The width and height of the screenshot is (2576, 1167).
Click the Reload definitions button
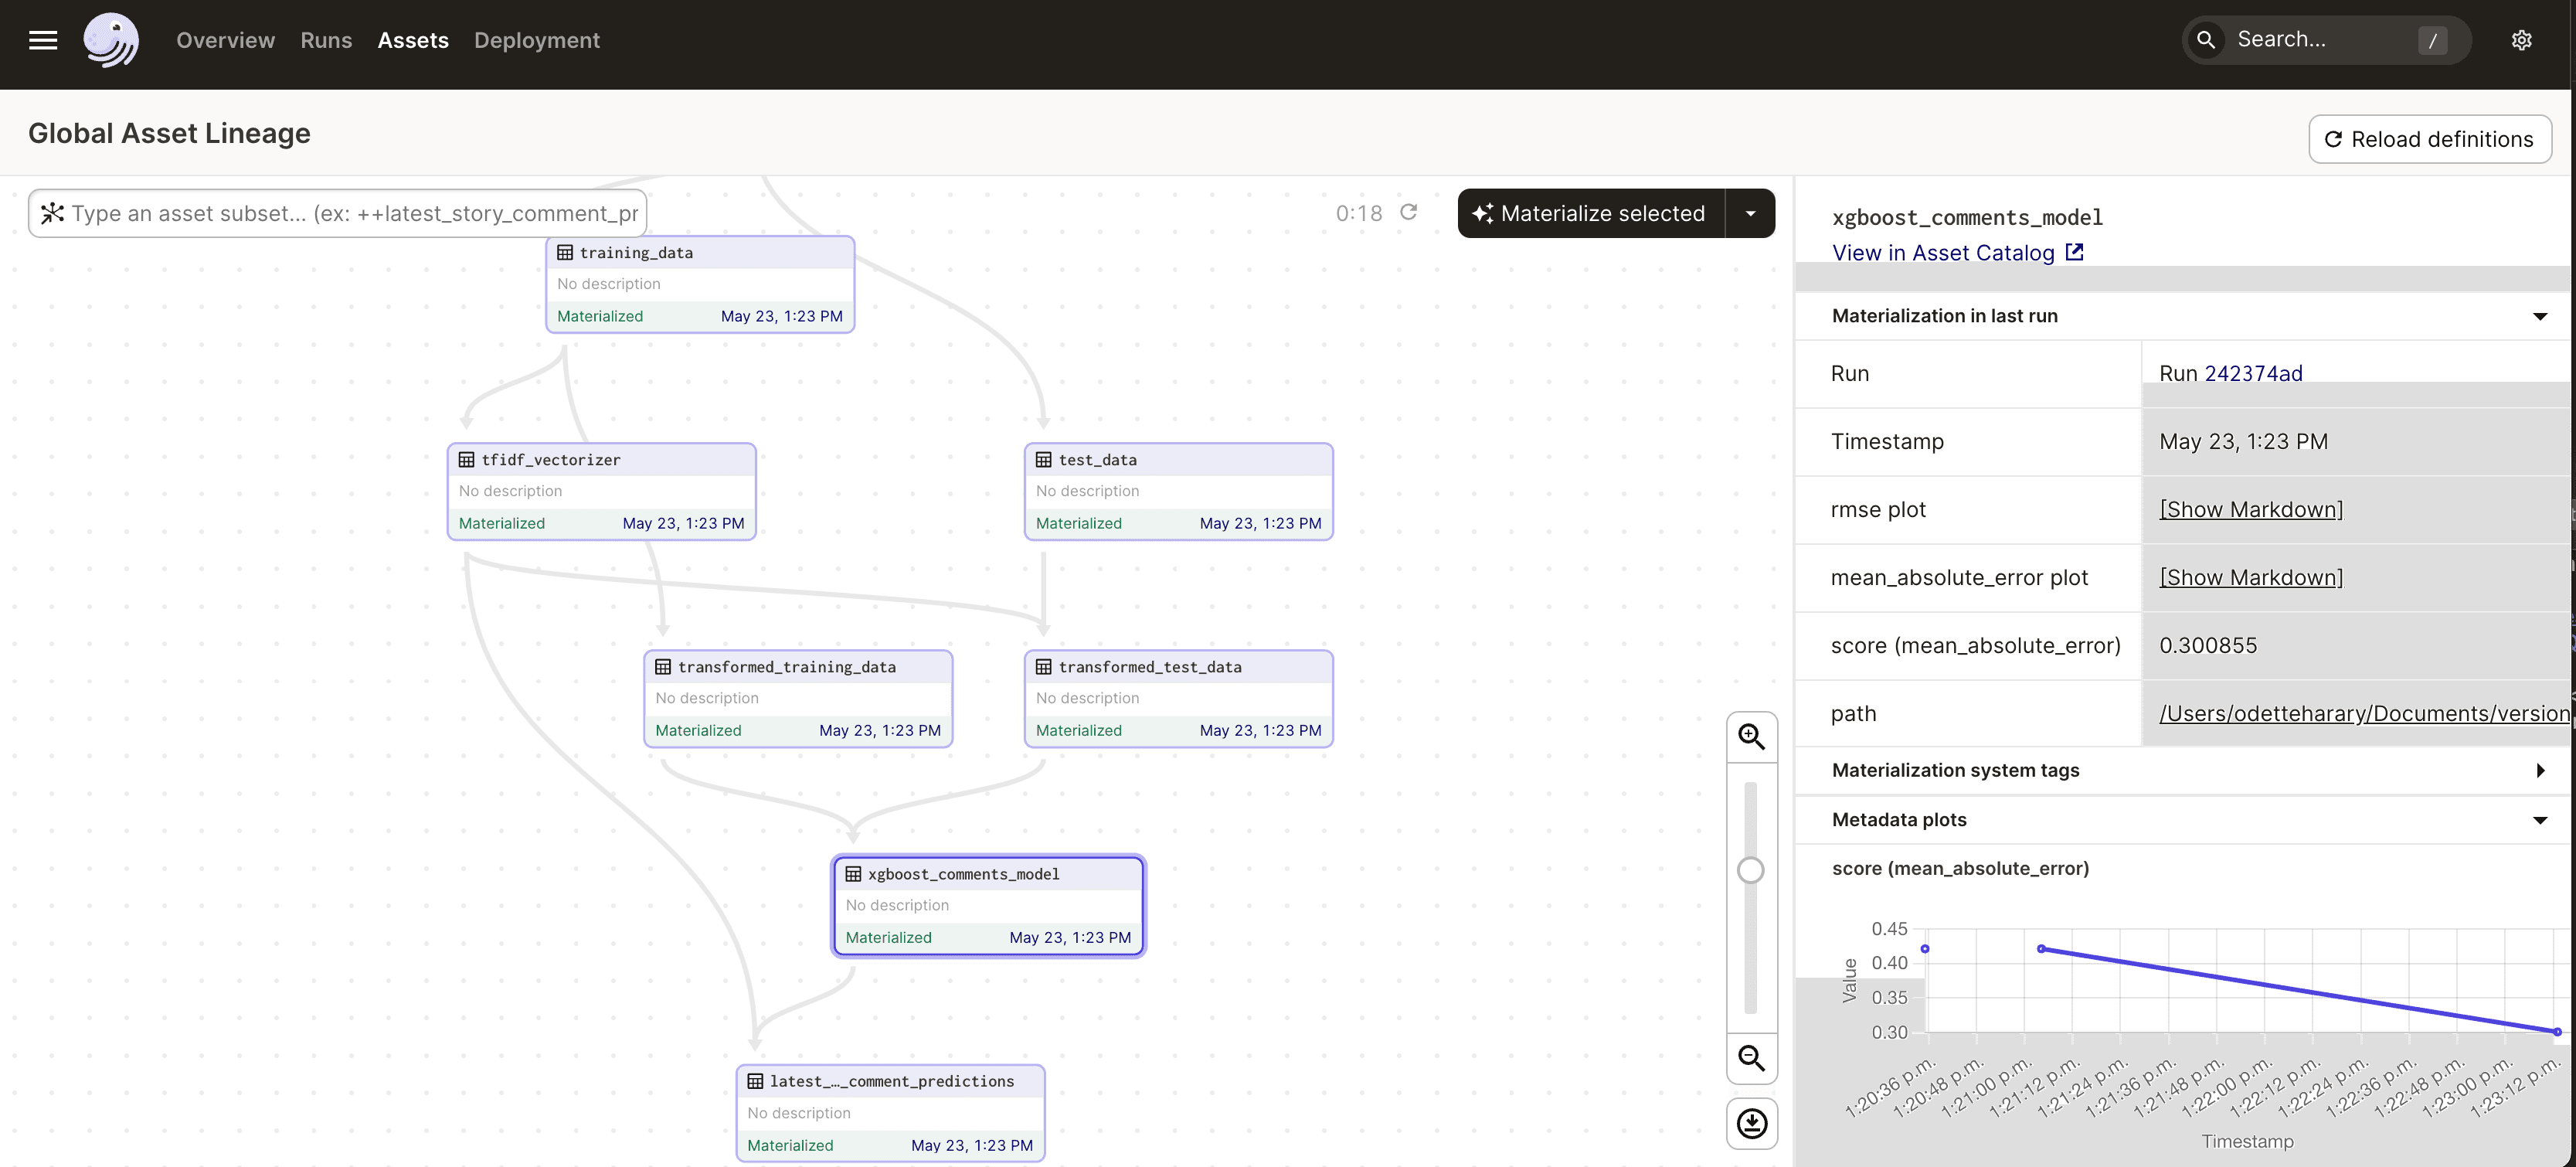(2429, 139)
